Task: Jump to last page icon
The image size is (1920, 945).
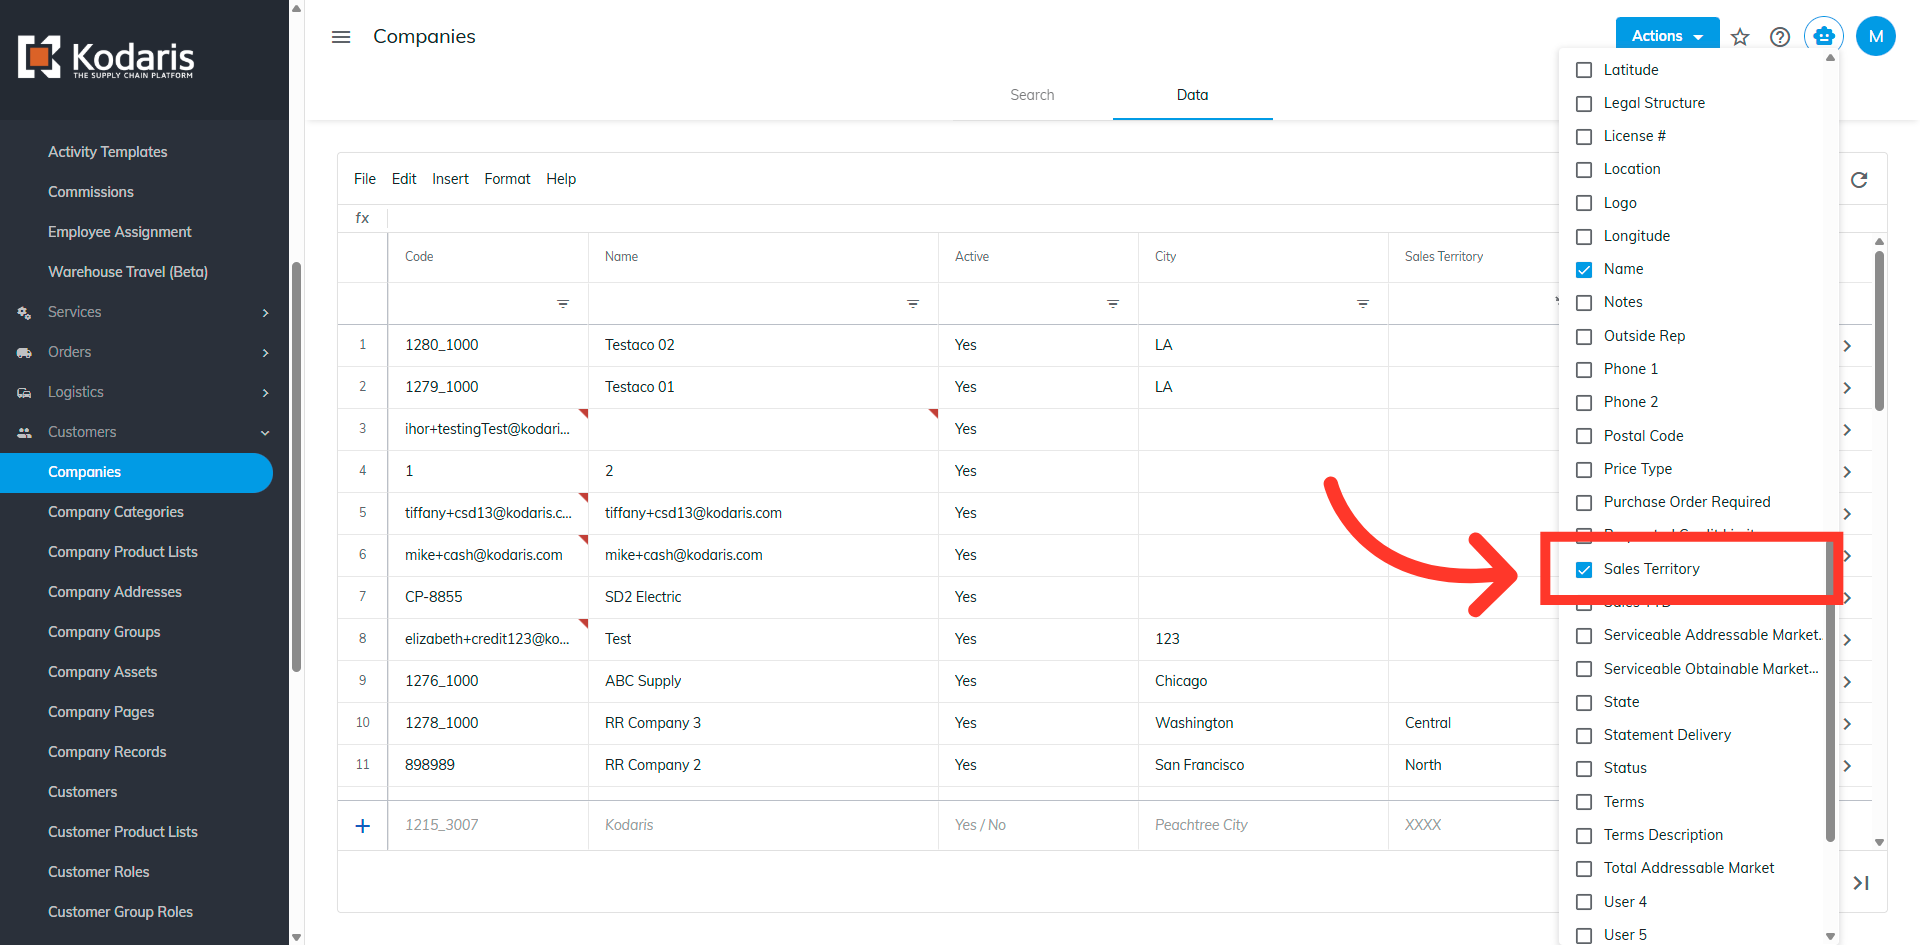Action: 1861,883
